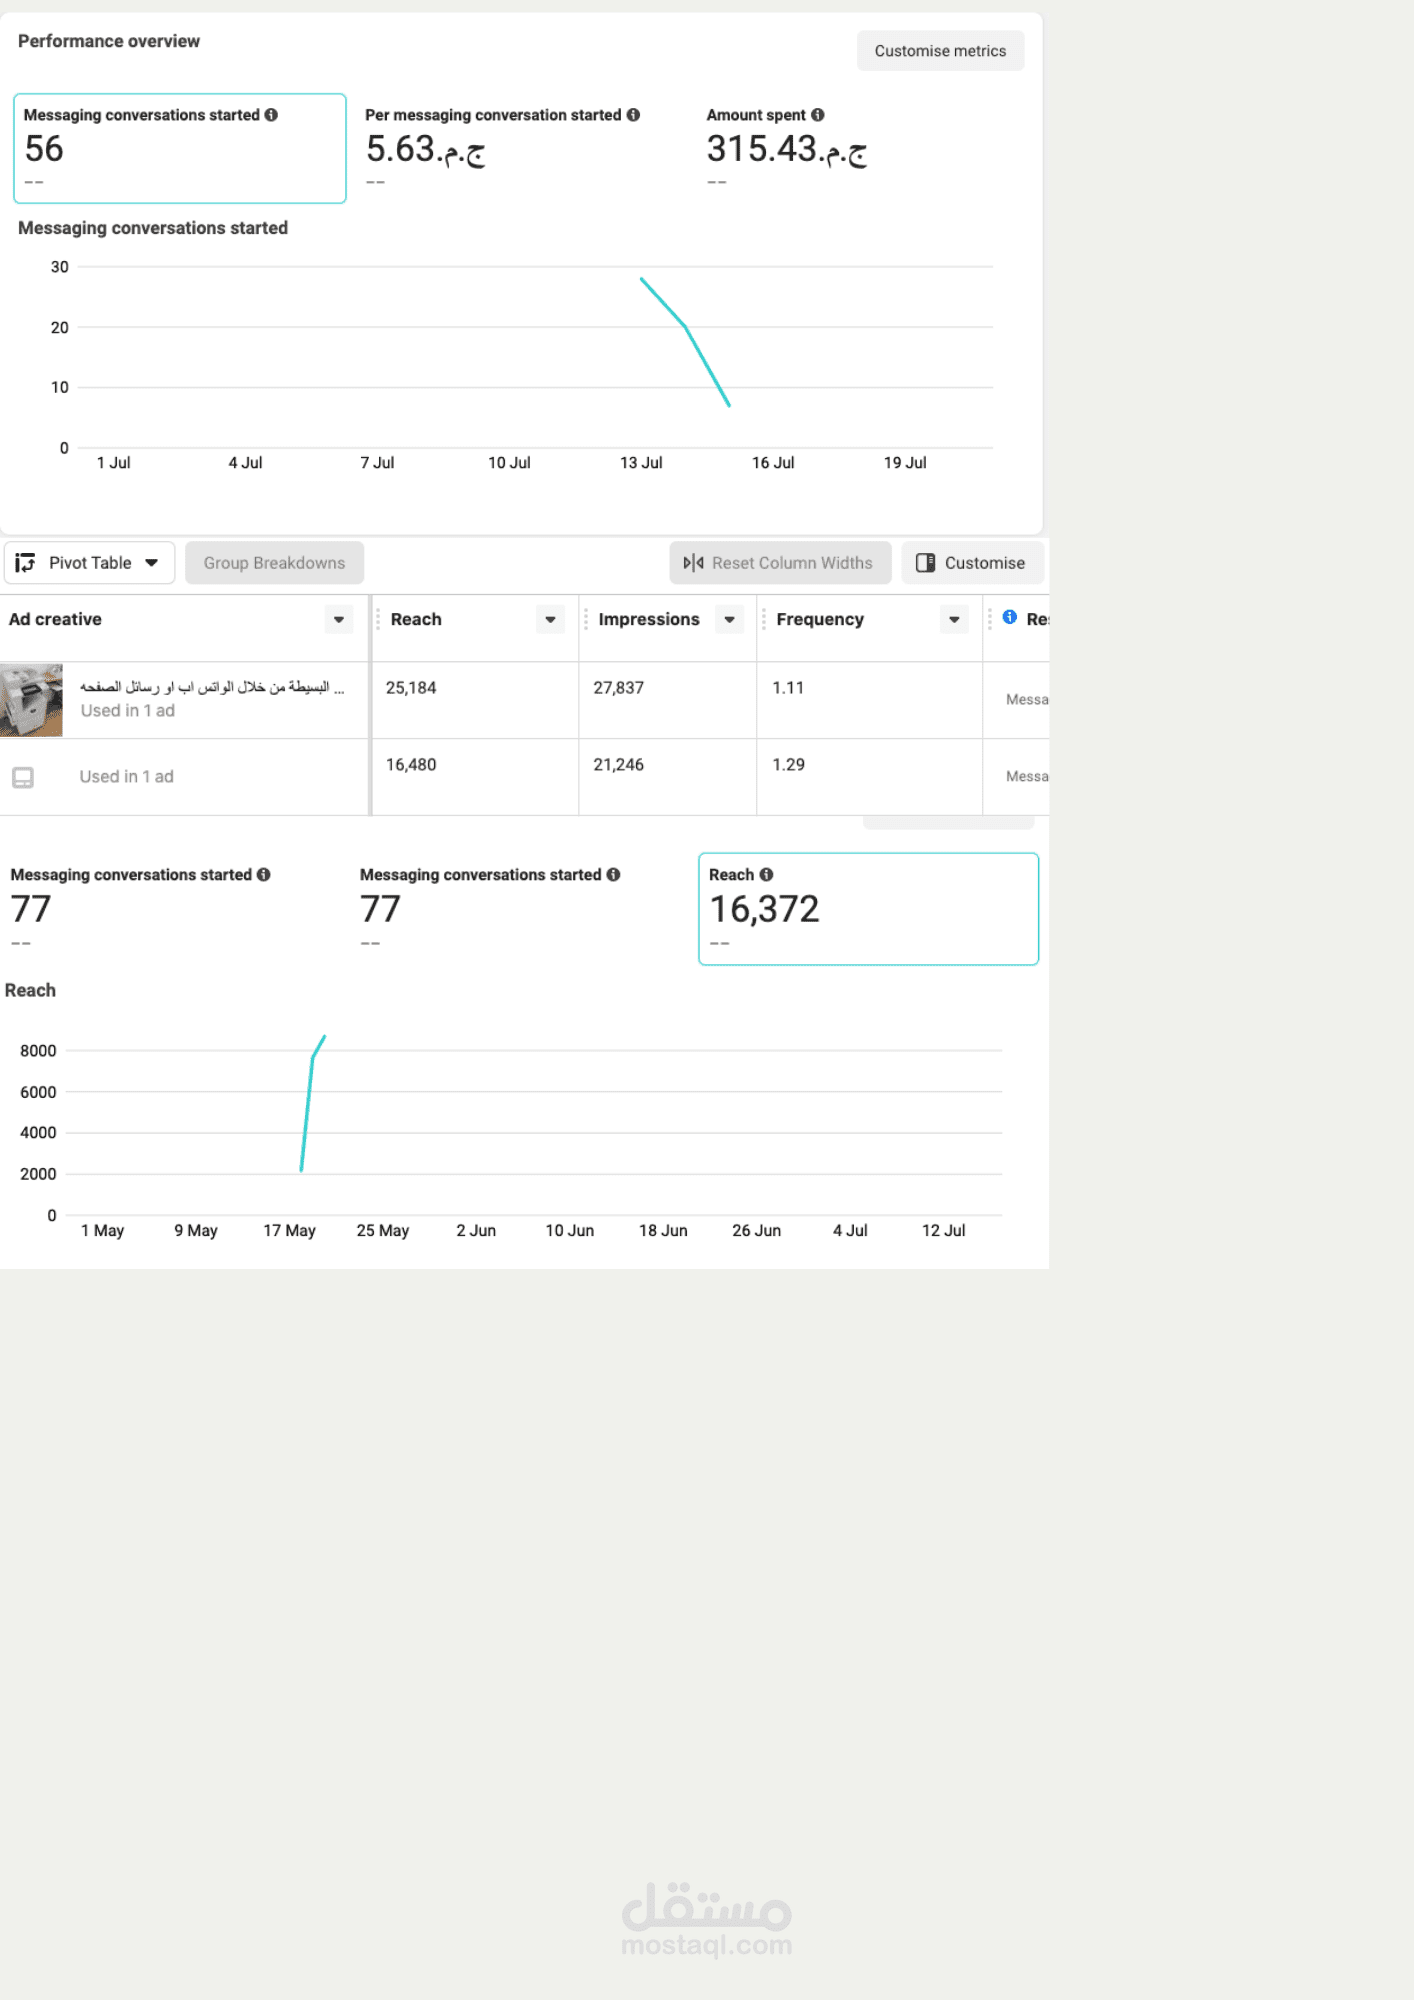Open the first ad creative thumbnail
Screen dimensions: 1414x2000
click(x=31, y=700)
